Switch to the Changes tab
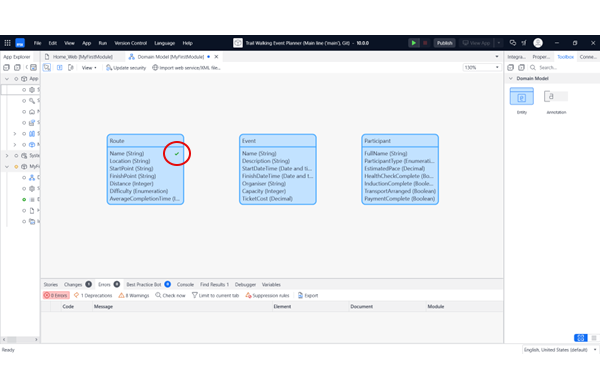 tap(77, 284)
